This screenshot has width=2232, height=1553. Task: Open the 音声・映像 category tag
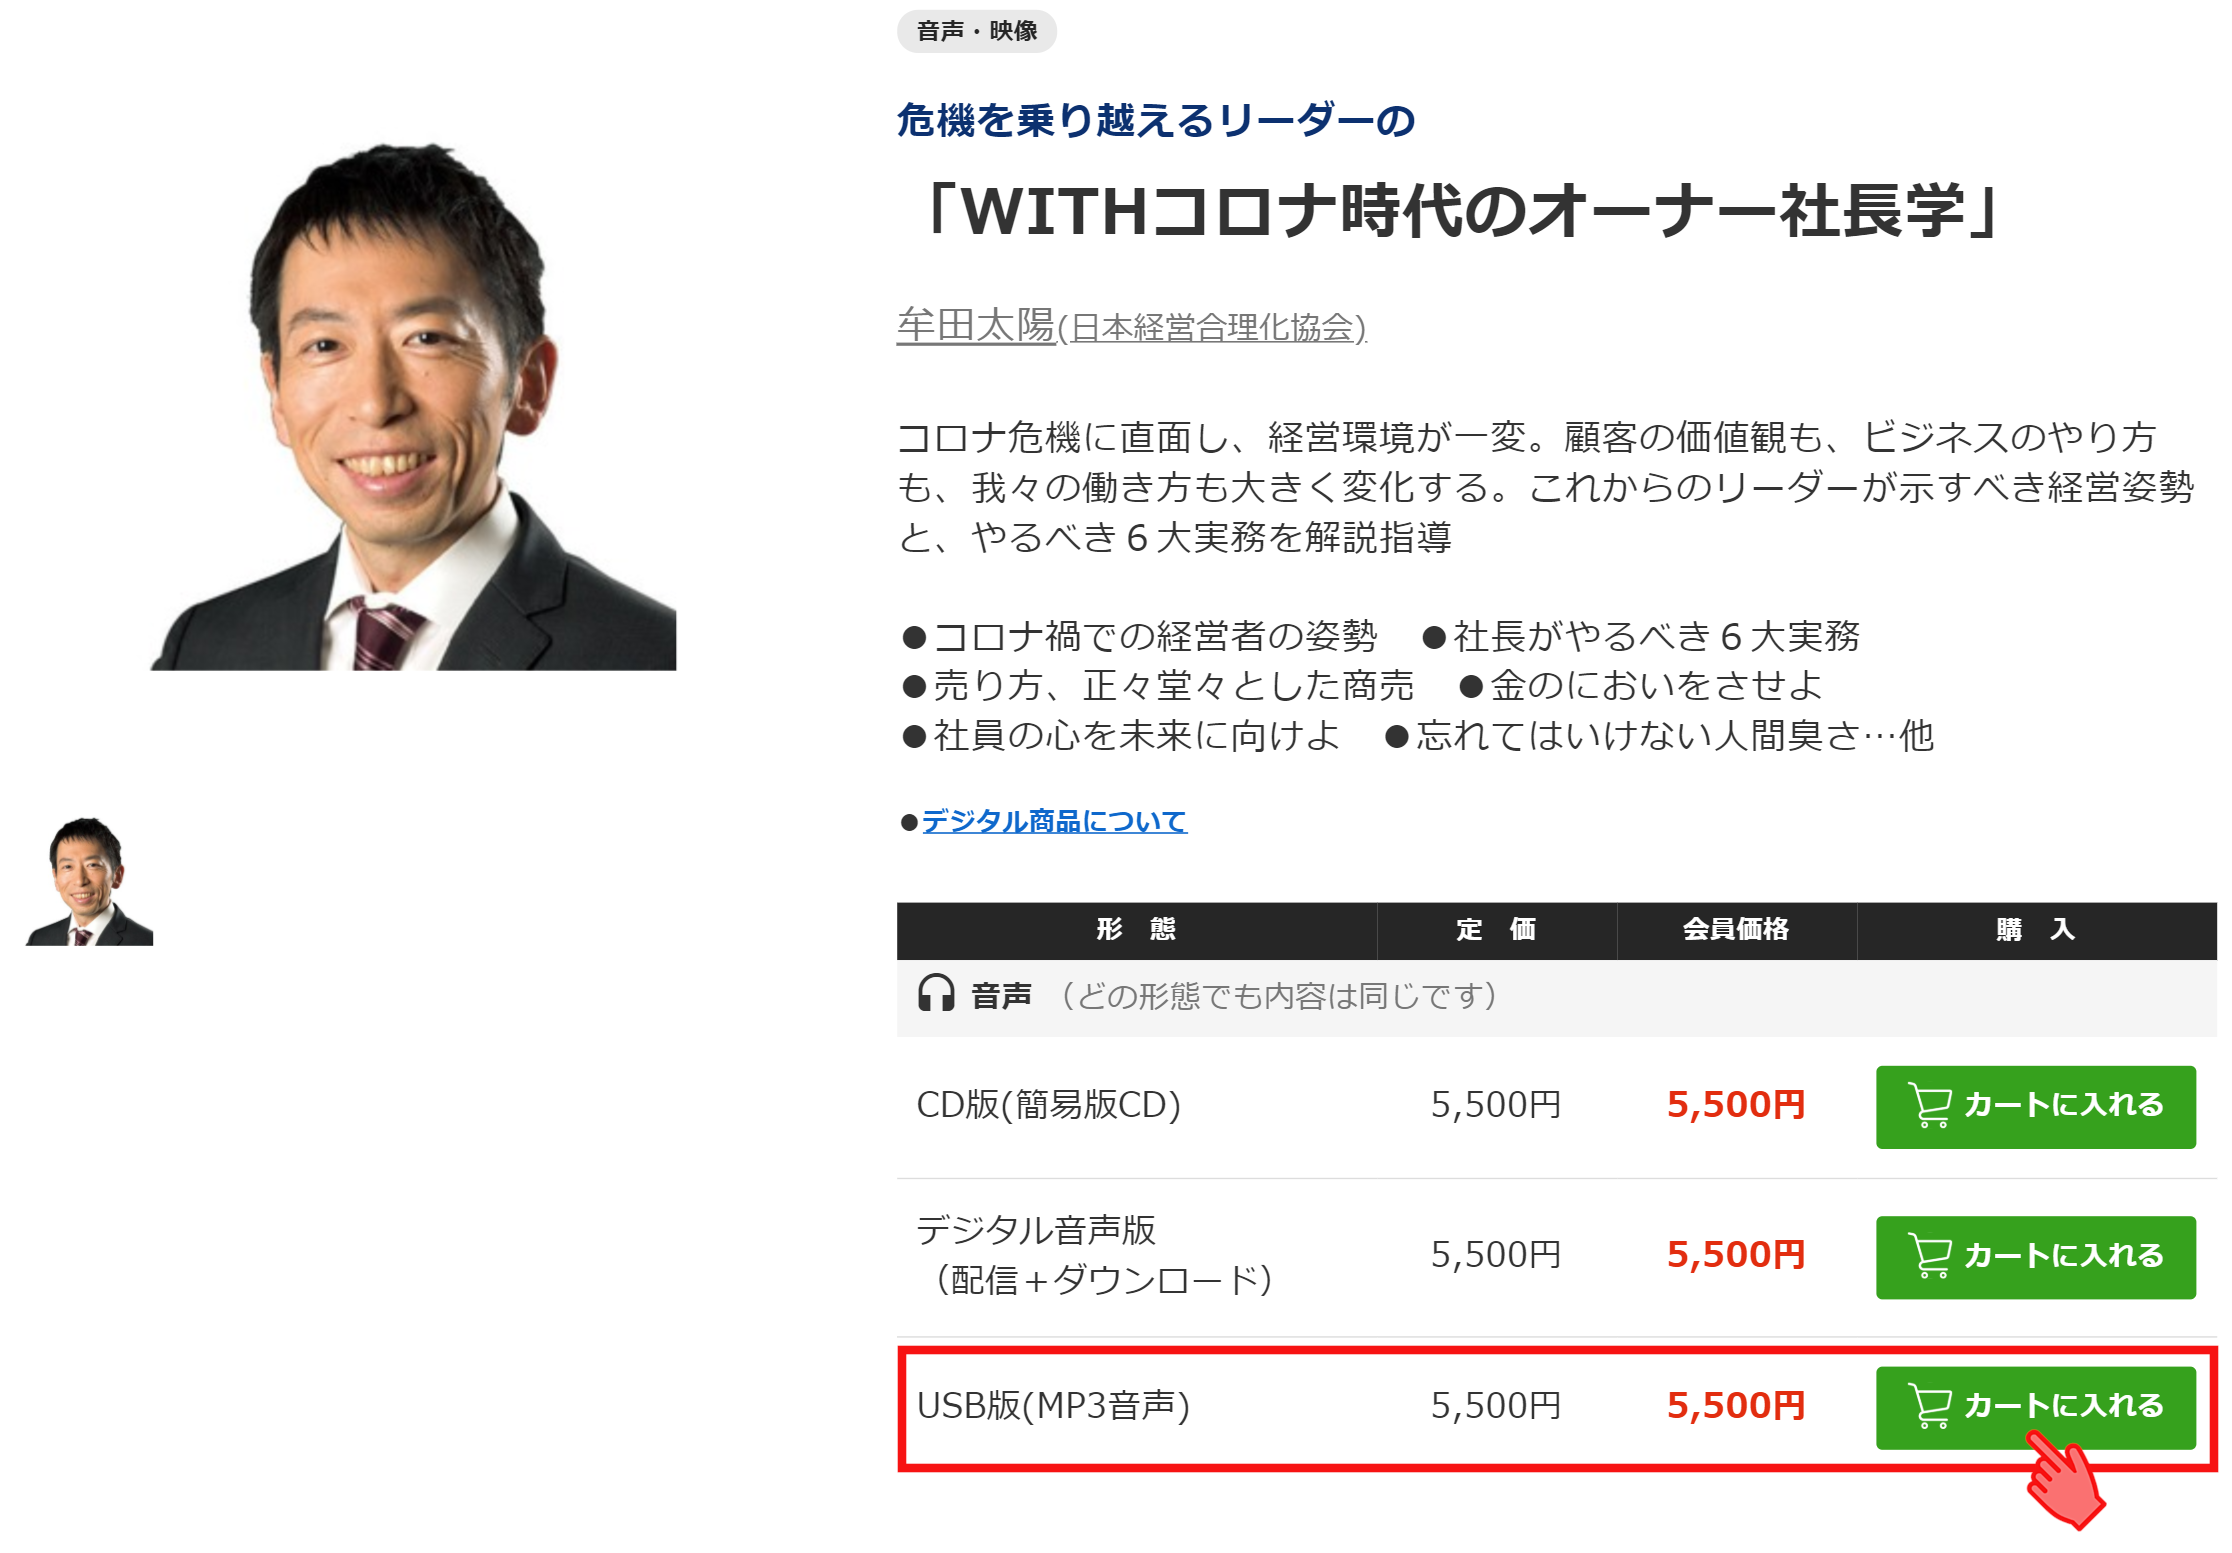click(976, 31)
